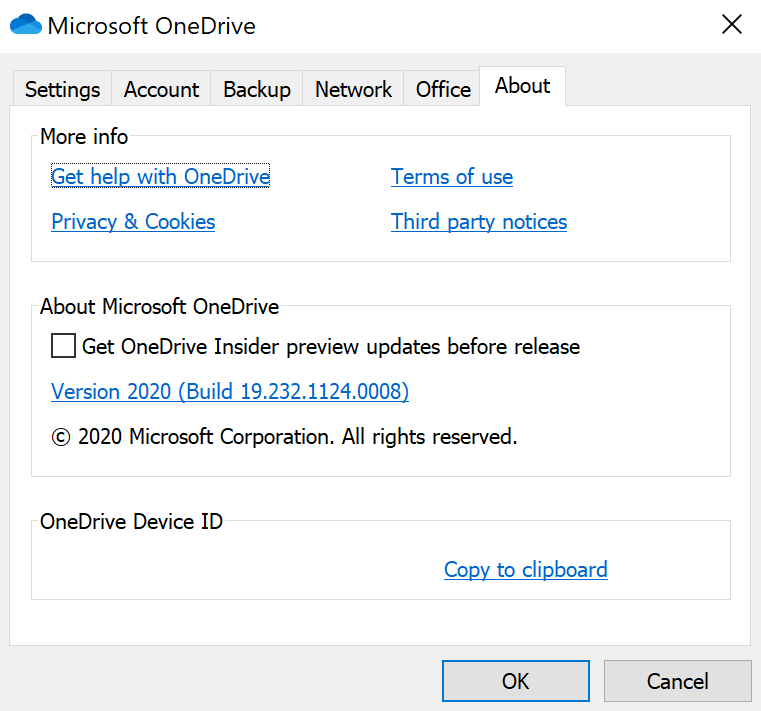This screenshot has width=761, height=711.
Task: Click the Microsoft OneDrive title bar text
Action: coord(151,26)
